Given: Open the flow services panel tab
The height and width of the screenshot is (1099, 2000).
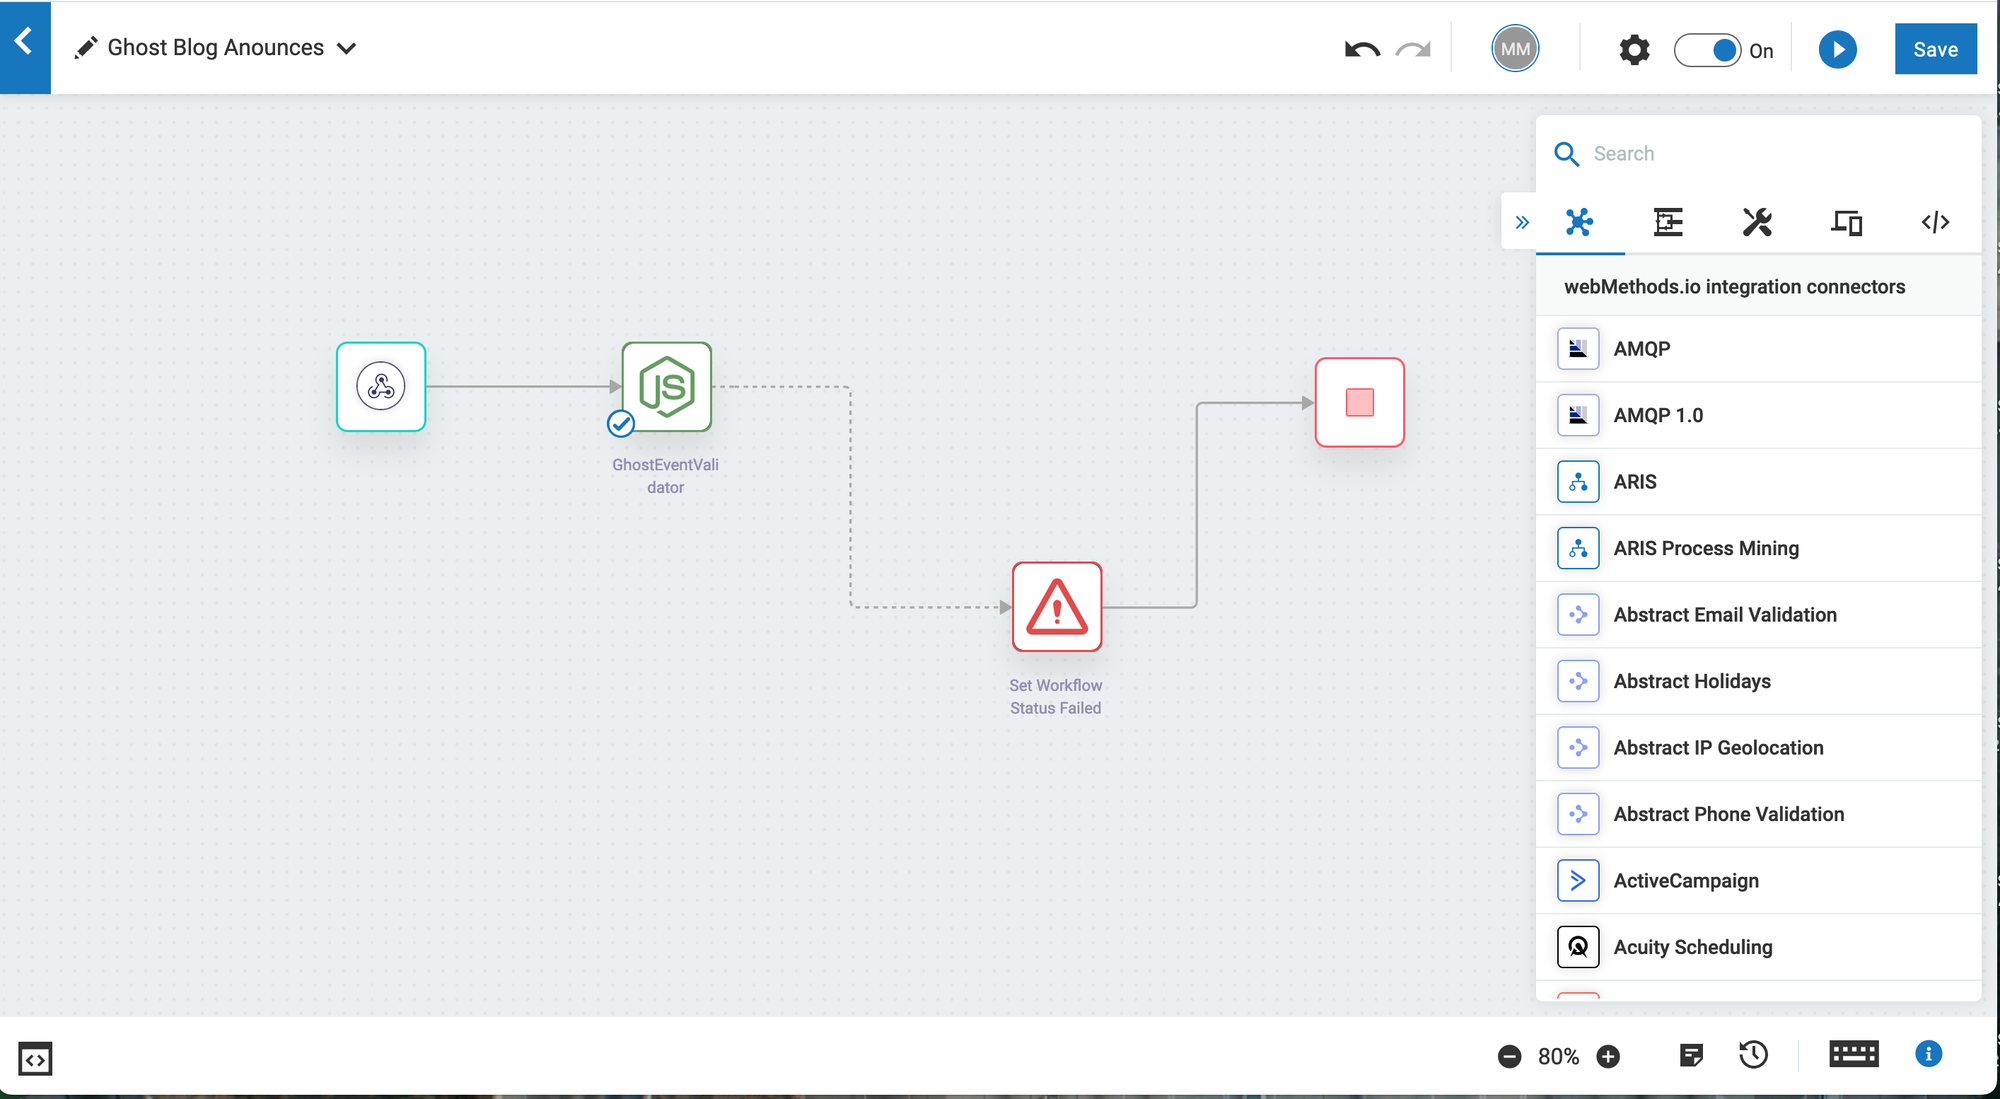Looking at the screenshot, I should point(1668,223).
